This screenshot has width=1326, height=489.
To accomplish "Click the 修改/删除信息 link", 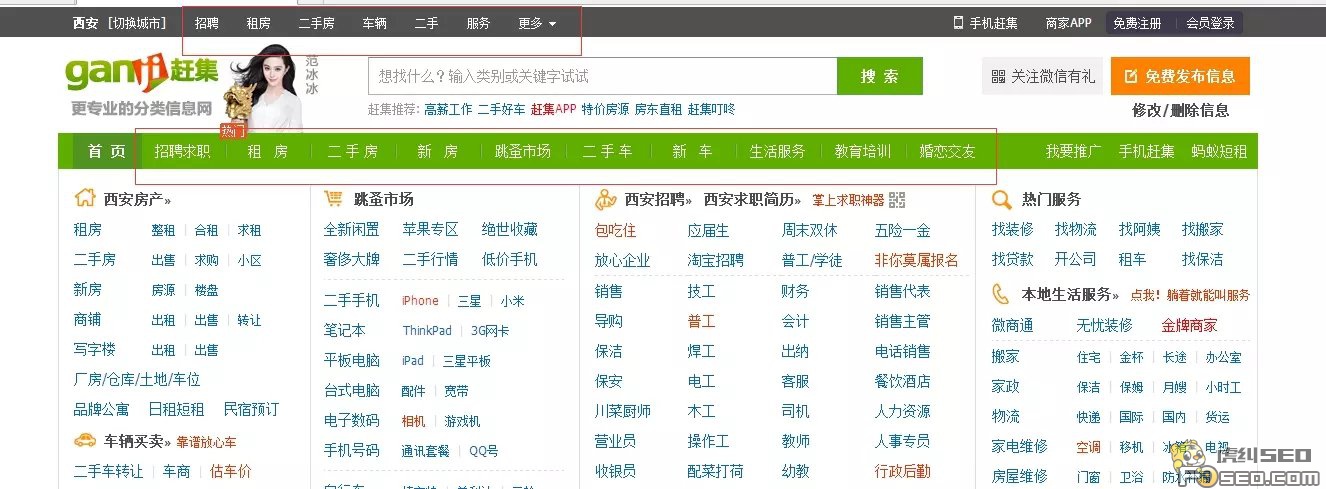I will 1181,110.
